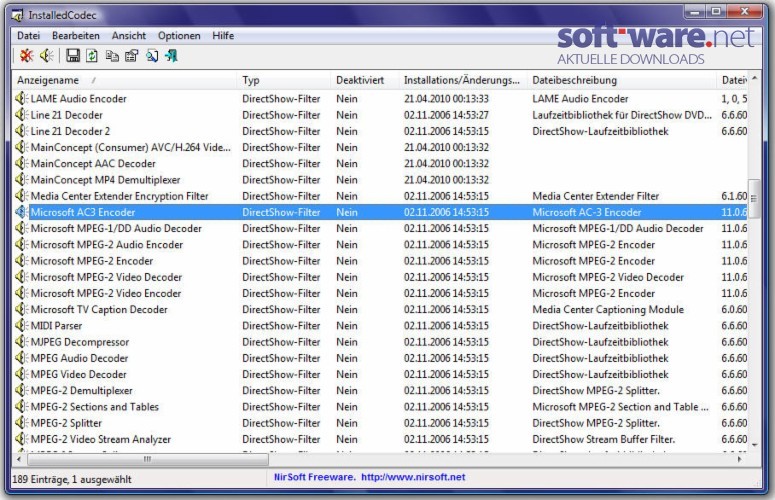Select the Microsoft MPEG-1/DD Audio Decoder row name

(116, 228)
